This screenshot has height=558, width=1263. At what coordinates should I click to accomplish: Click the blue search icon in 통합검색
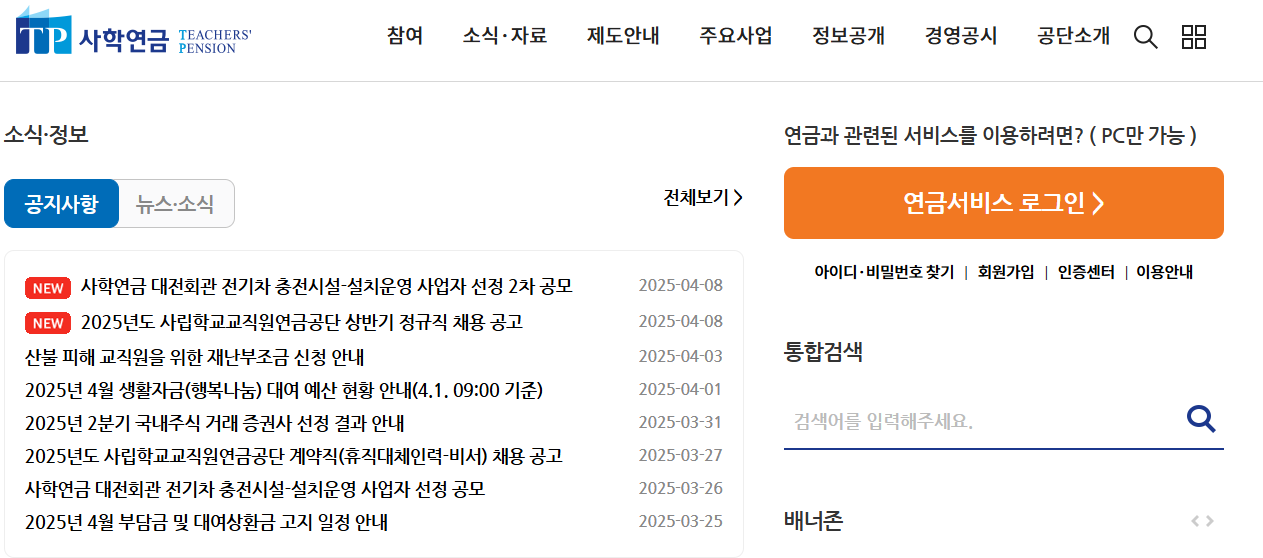[x=1201, y=419]
